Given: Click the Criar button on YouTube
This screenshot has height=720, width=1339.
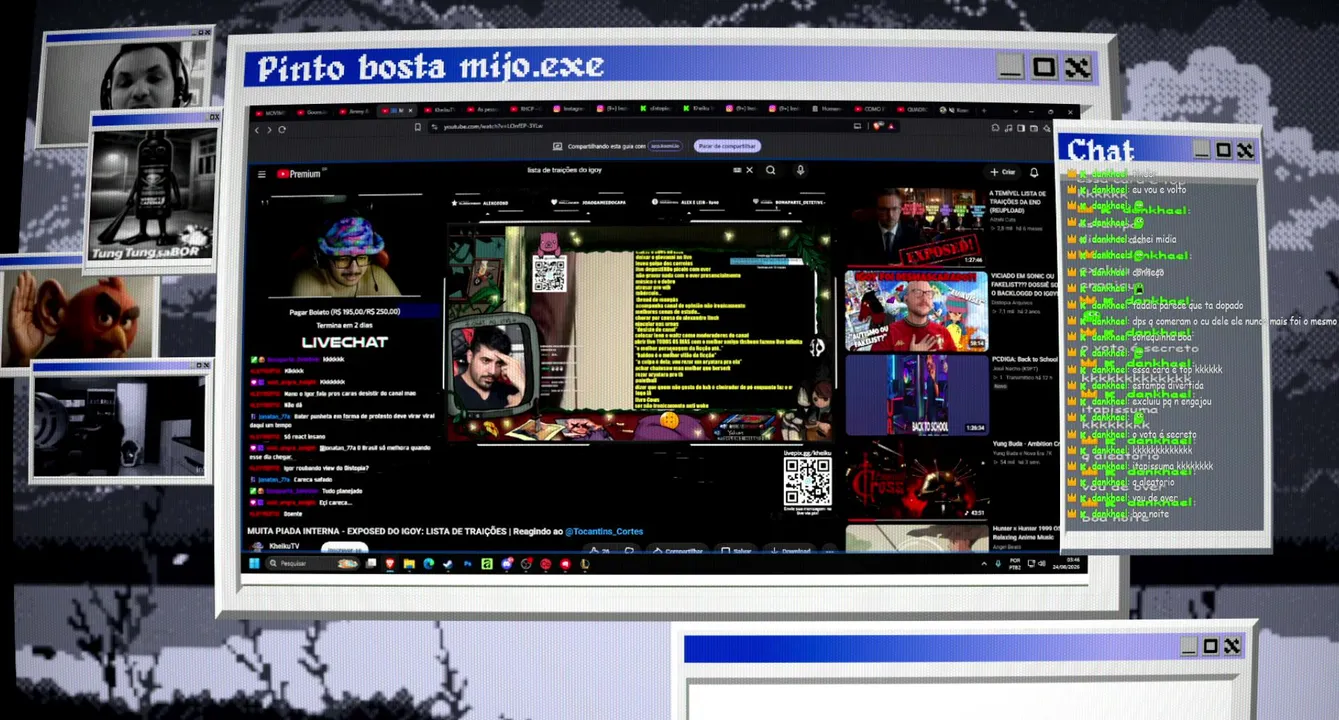Looking at the screenshot, I should pos(1002,172).
